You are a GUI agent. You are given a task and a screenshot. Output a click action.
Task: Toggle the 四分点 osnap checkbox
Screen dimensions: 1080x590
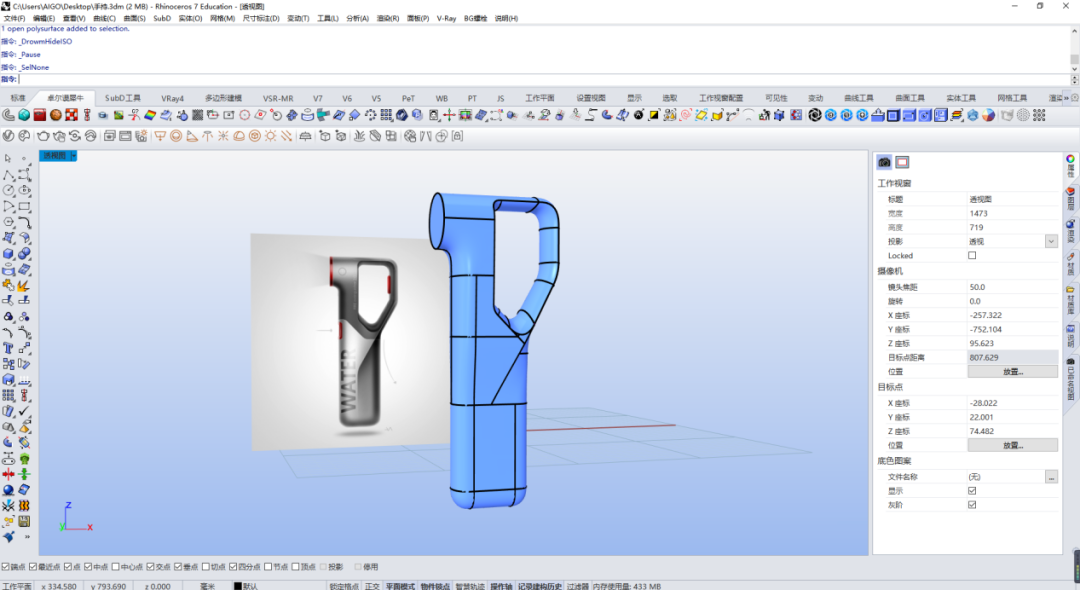point(233,567)
